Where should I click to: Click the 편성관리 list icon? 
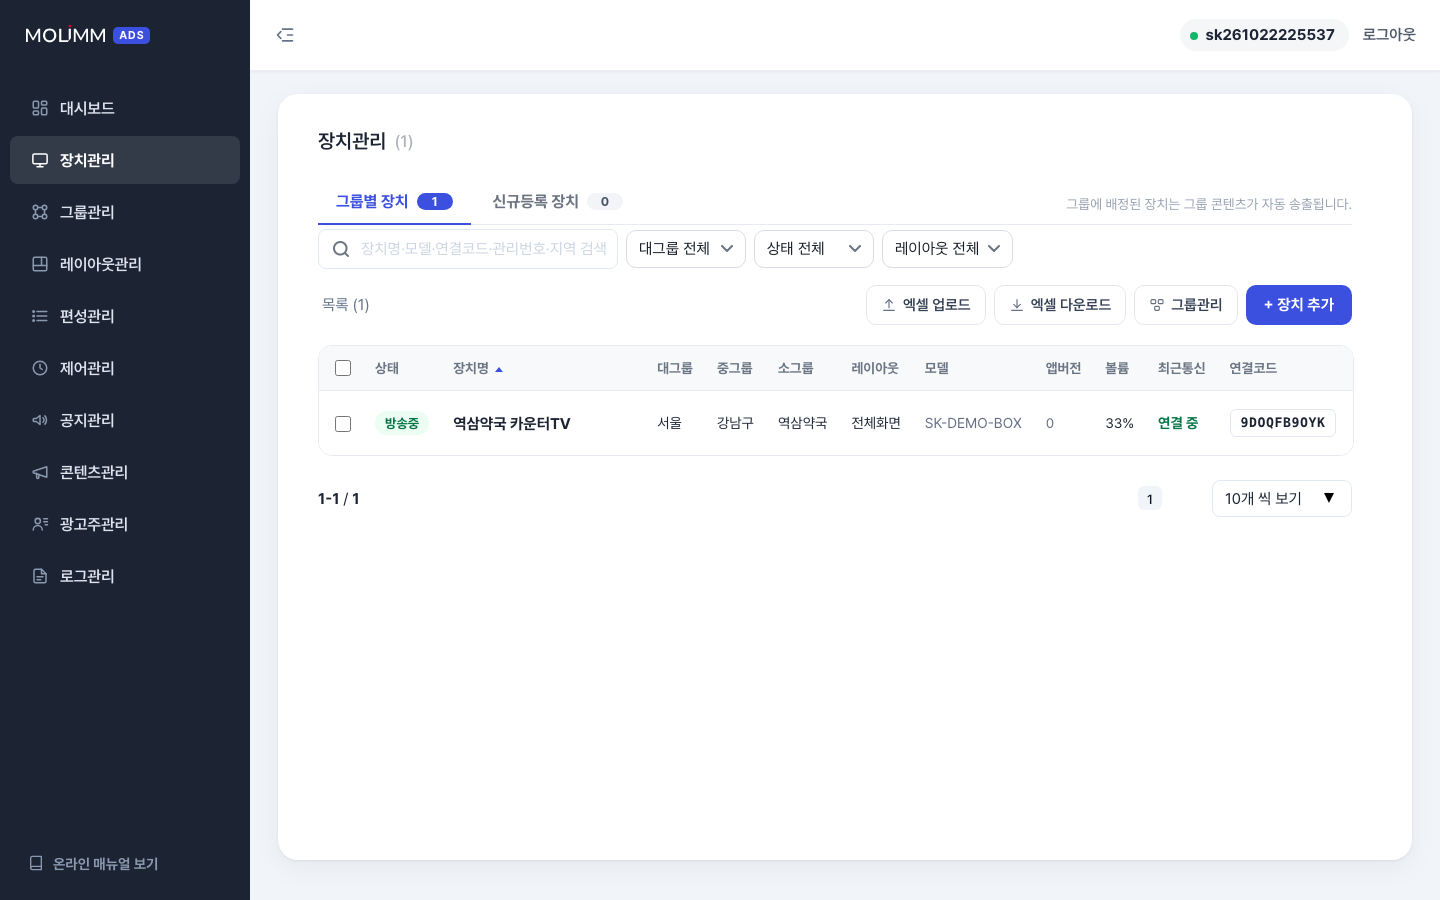click(40, 316)
